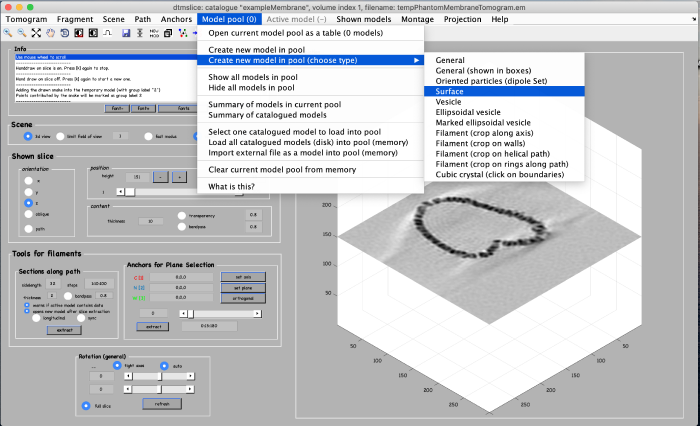The width and height of the screenshot is (700, 426).
Task: Toggle auto rotation option
Action: coord(164,366)
